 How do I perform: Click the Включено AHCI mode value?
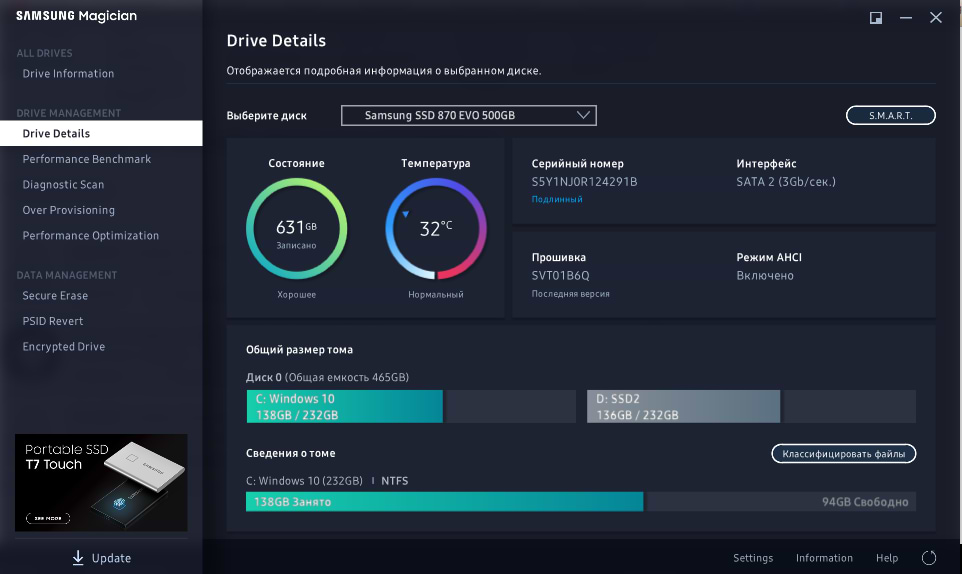(765, 275)
